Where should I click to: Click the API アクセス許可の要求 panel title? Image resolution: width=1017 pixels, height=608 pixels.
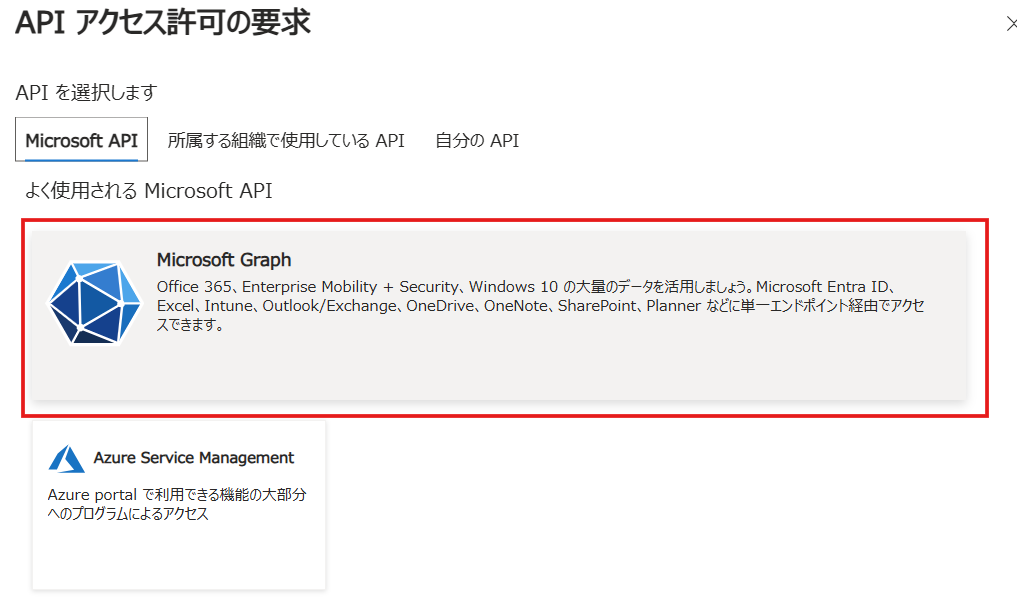(x=163, y=23)
